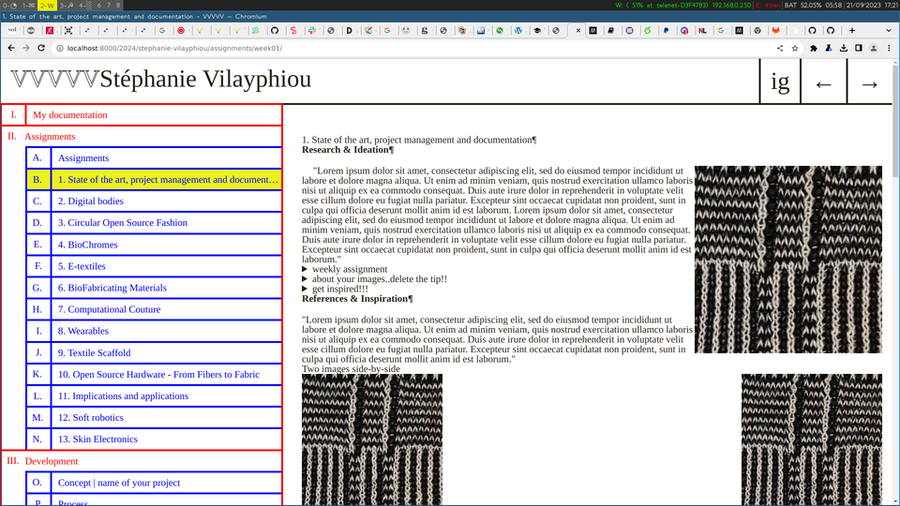Switch to the GitLab fox tab

coord(776,30)
